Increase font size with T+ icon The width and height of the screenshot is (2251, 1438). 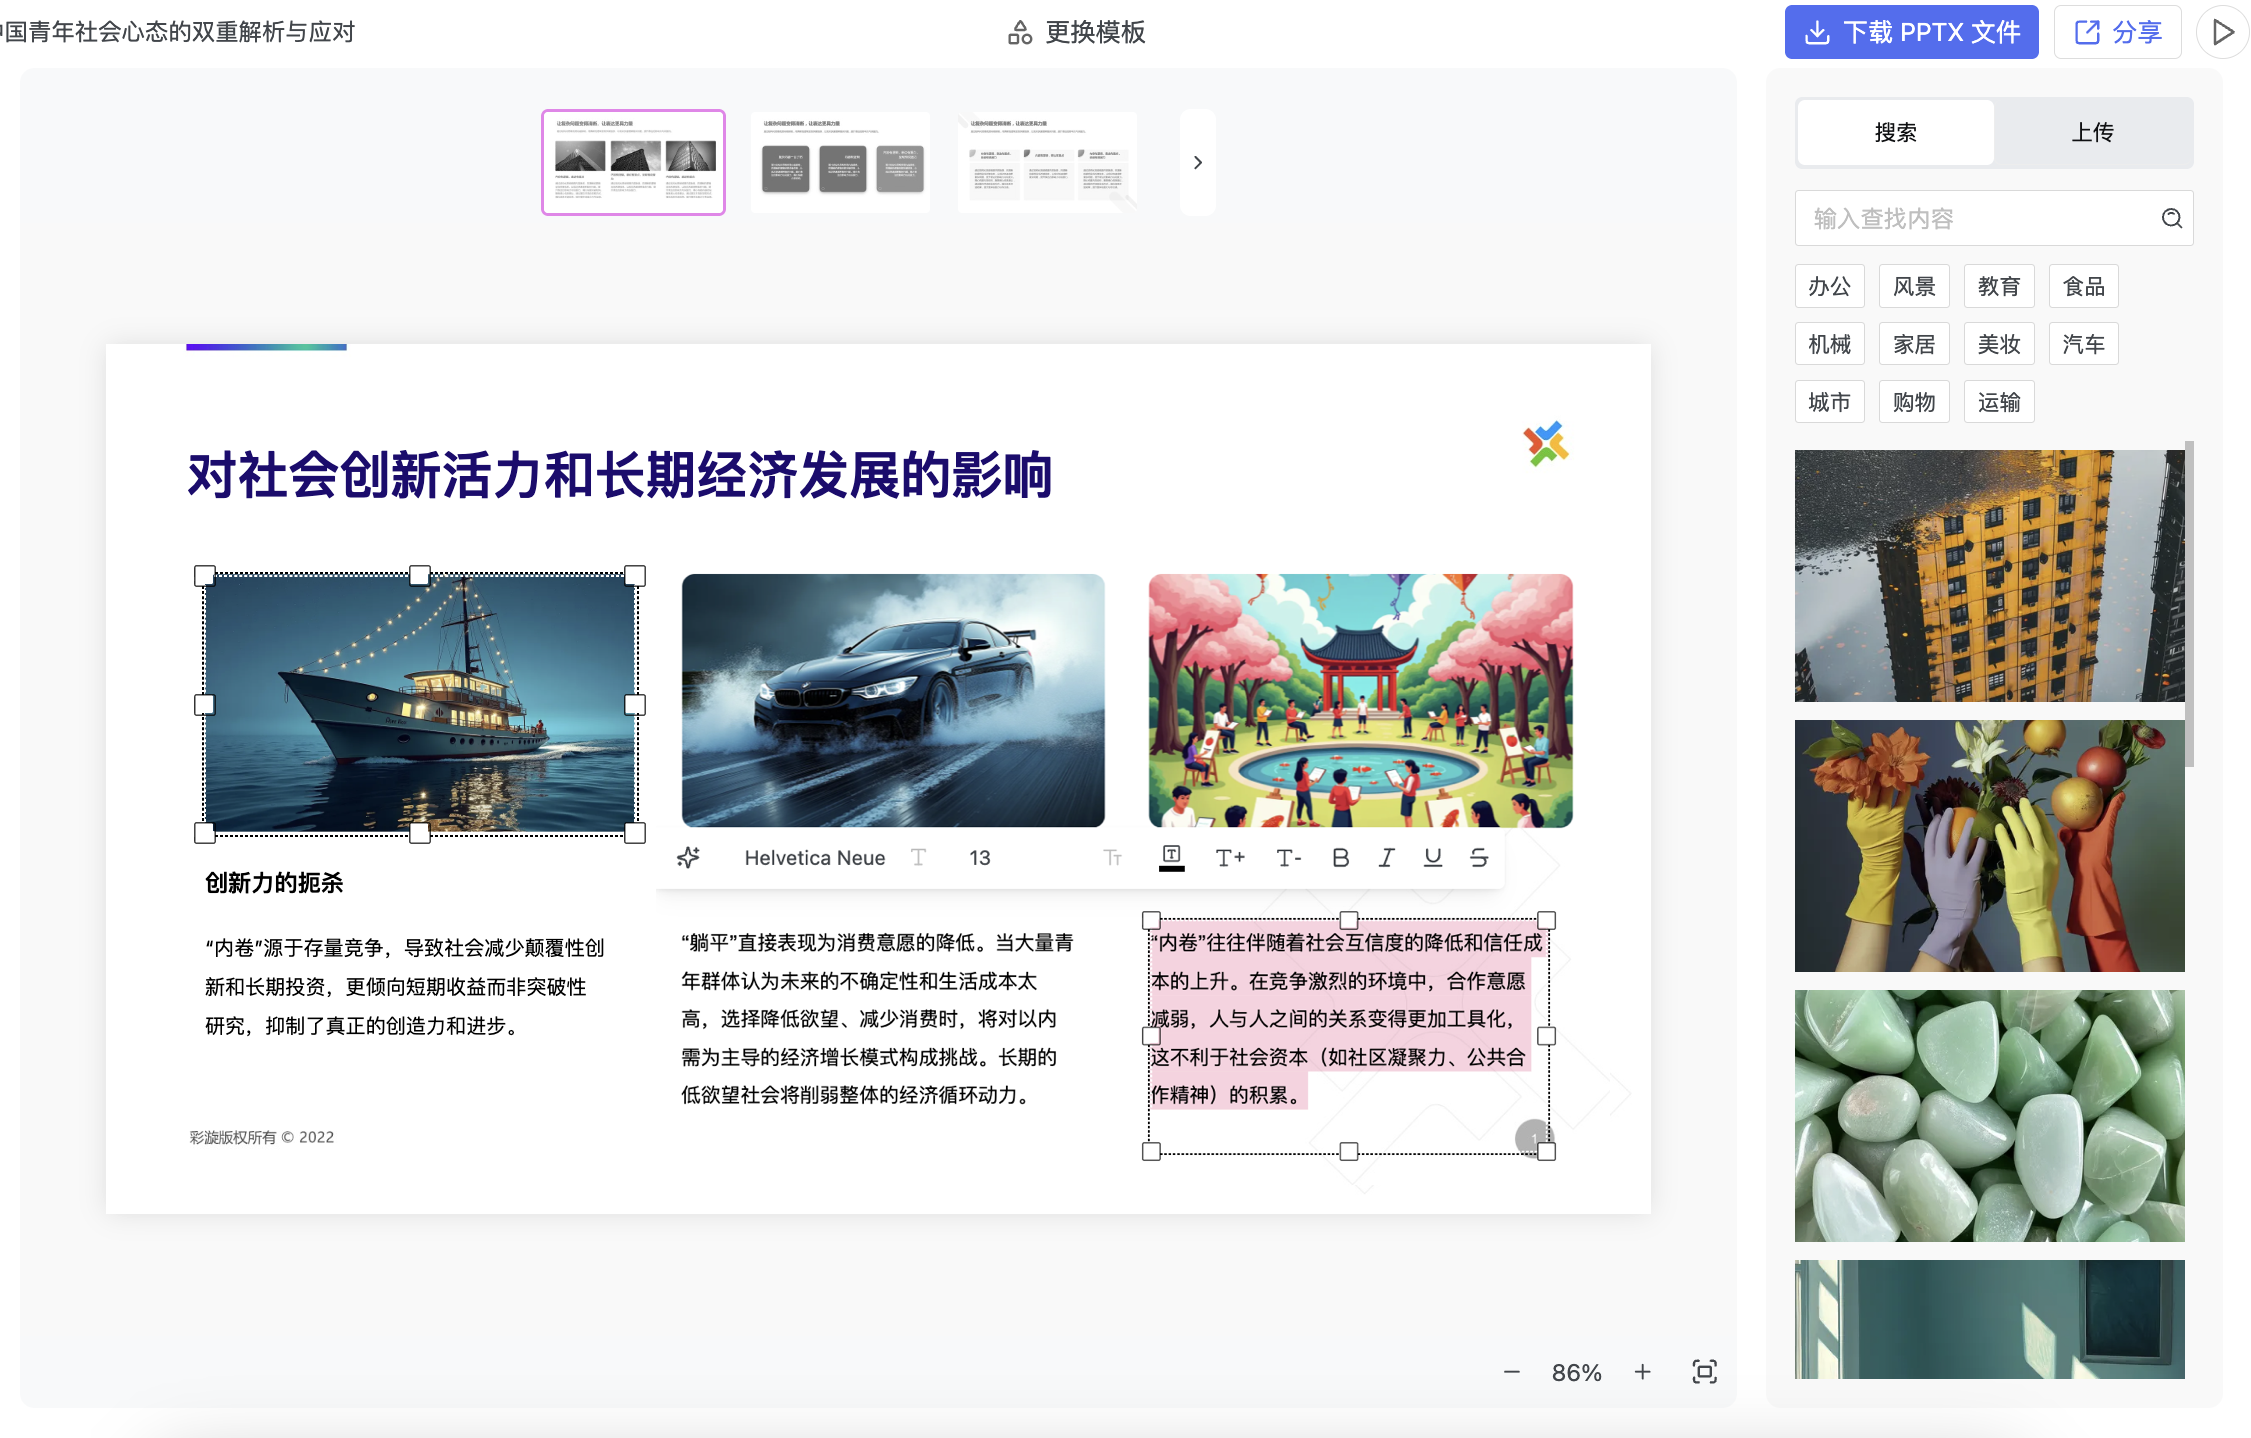tap(1229, 858)
